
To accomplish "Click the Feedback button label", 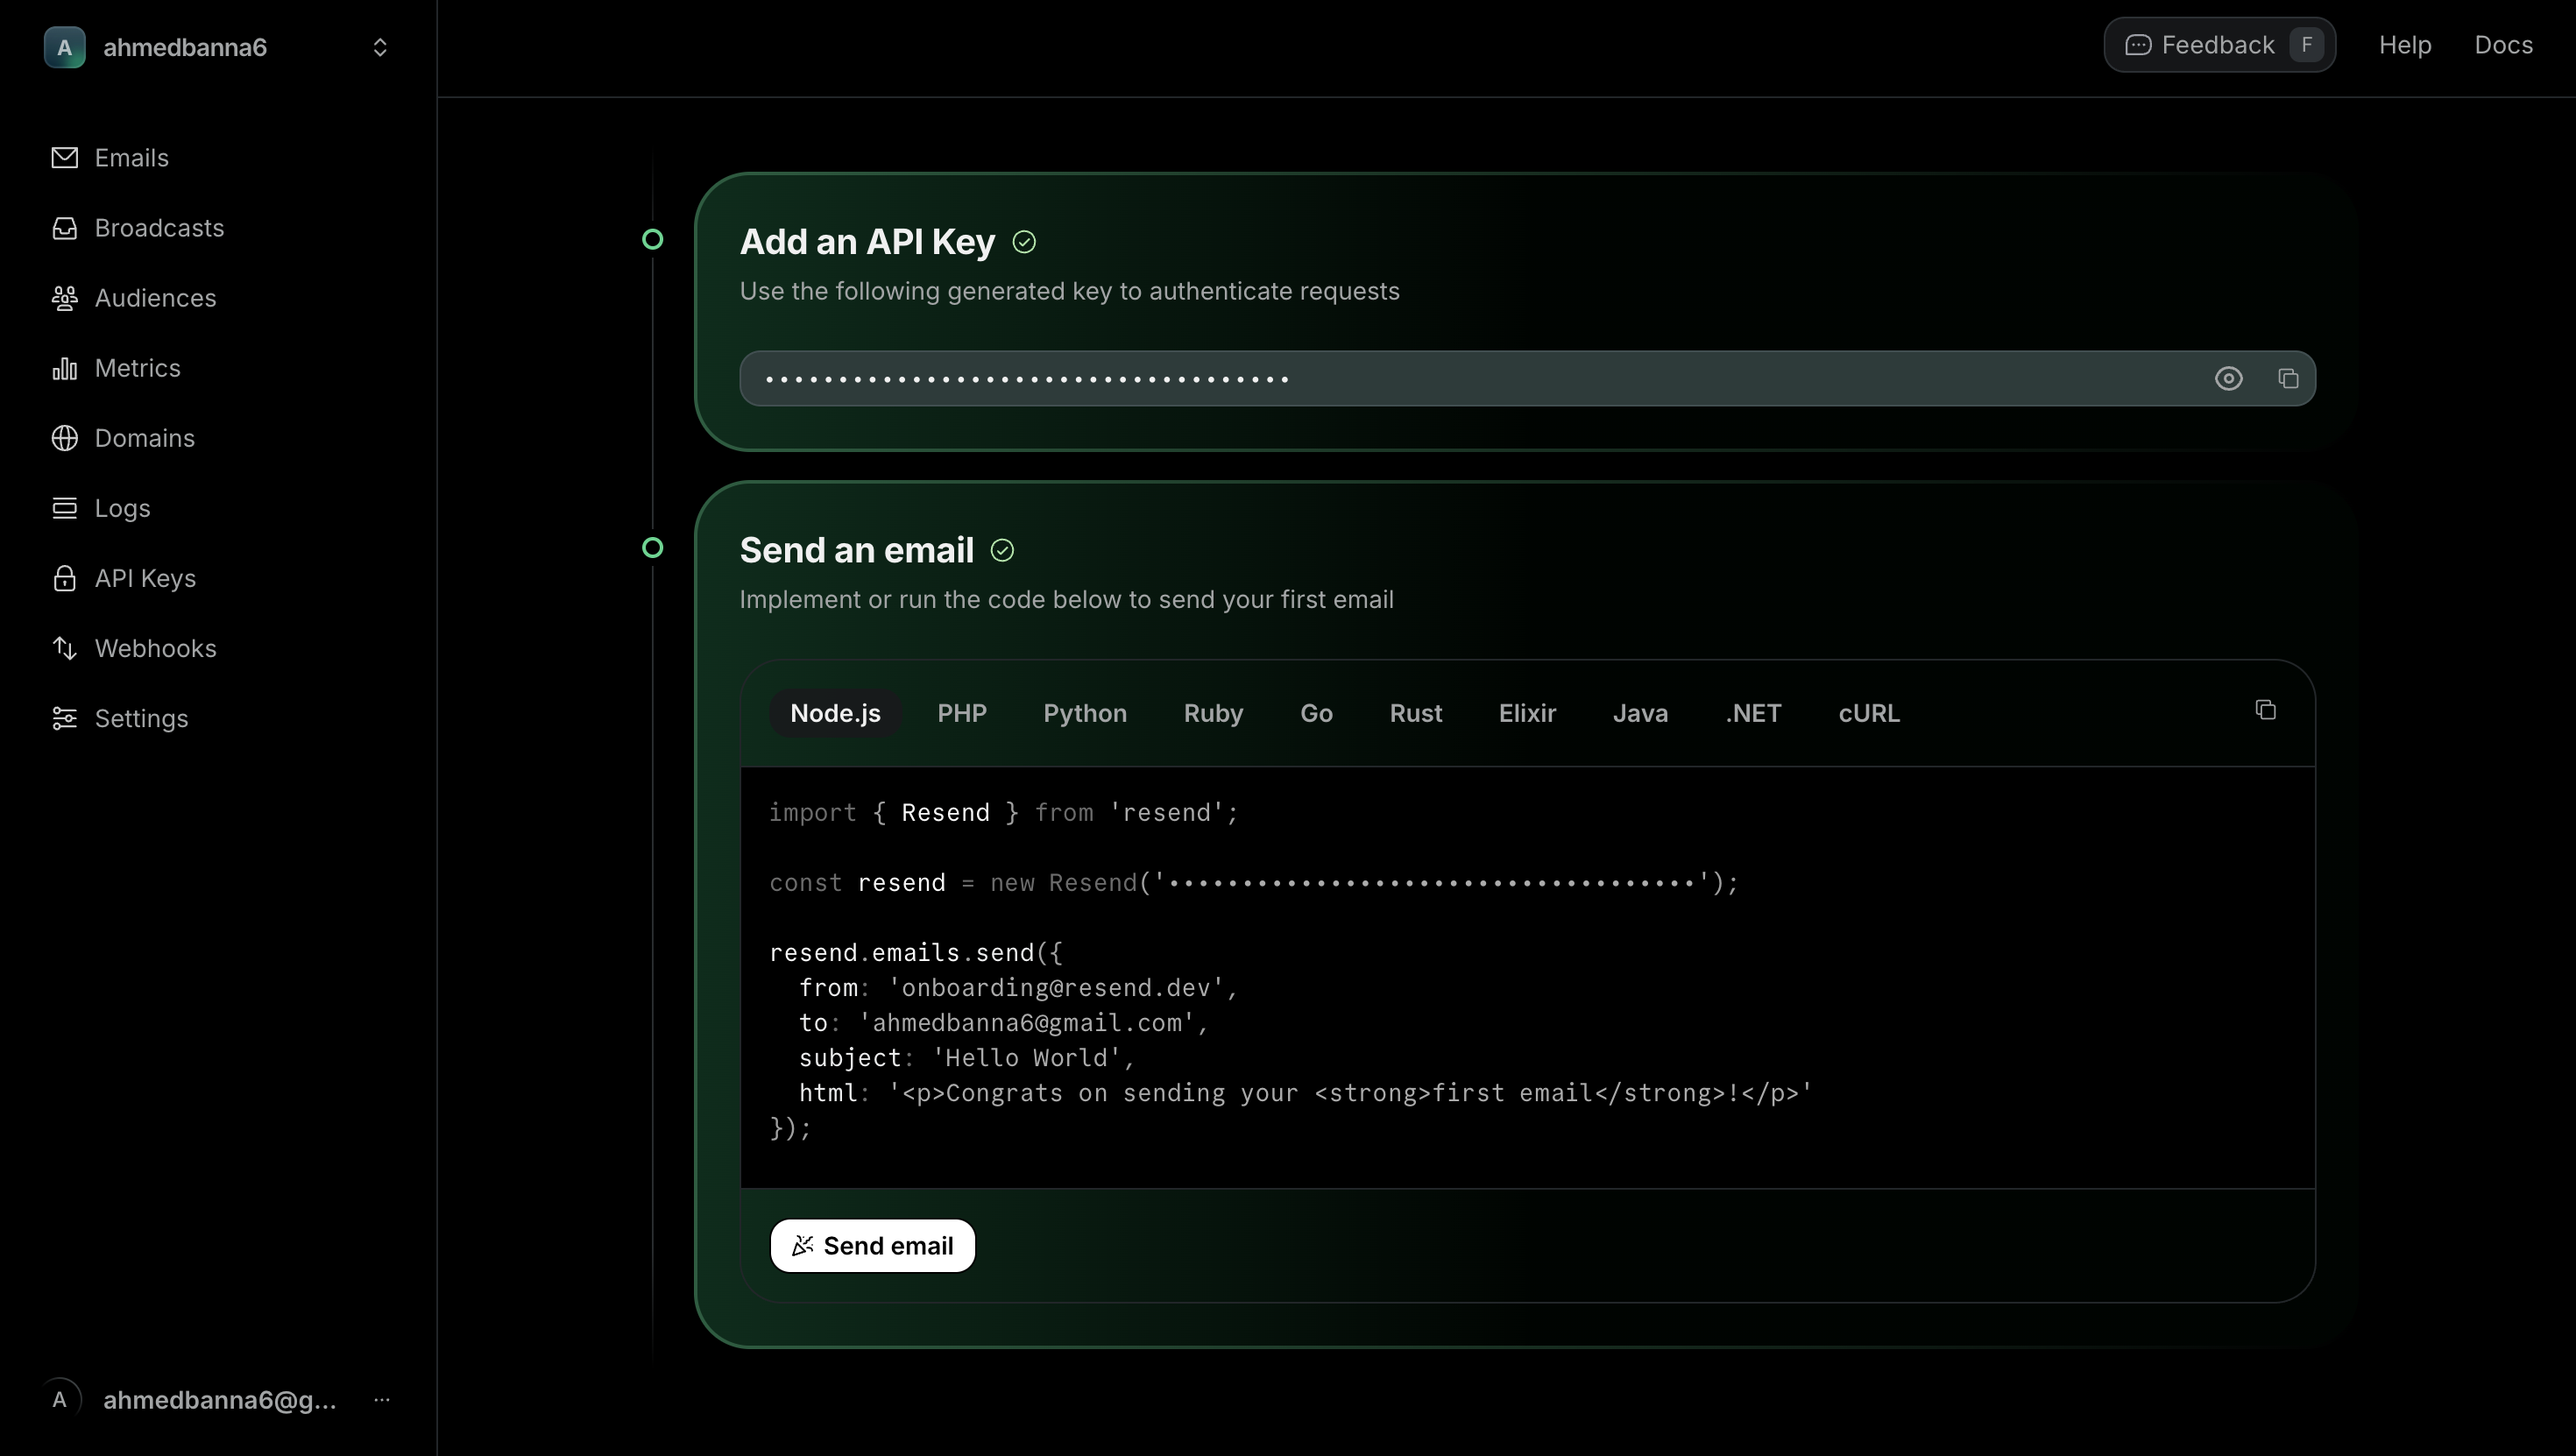I will 2218,45.
